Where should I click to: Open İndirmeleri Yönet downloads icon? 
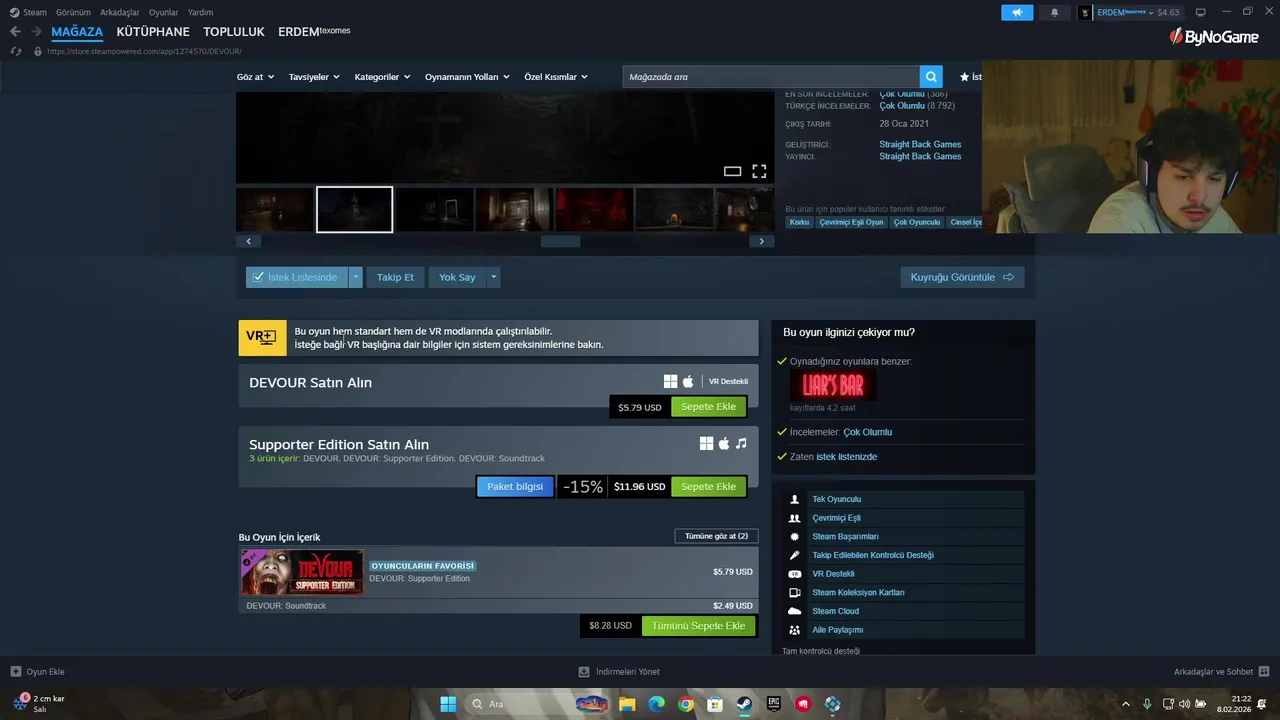click(x=584, y=672)
